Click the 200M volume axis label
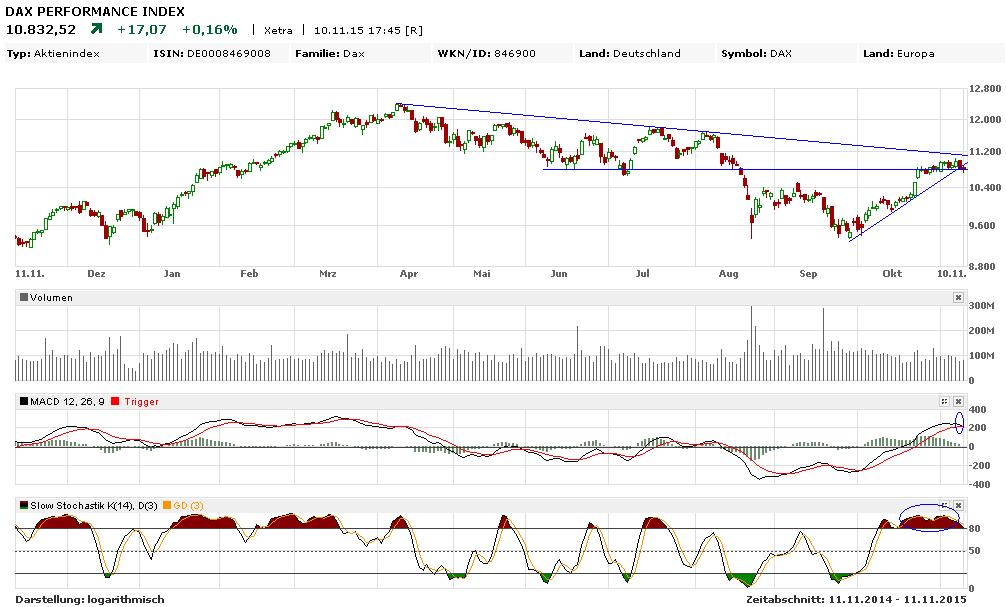Viewport: 1006px width, 607px height. point(982,330)
